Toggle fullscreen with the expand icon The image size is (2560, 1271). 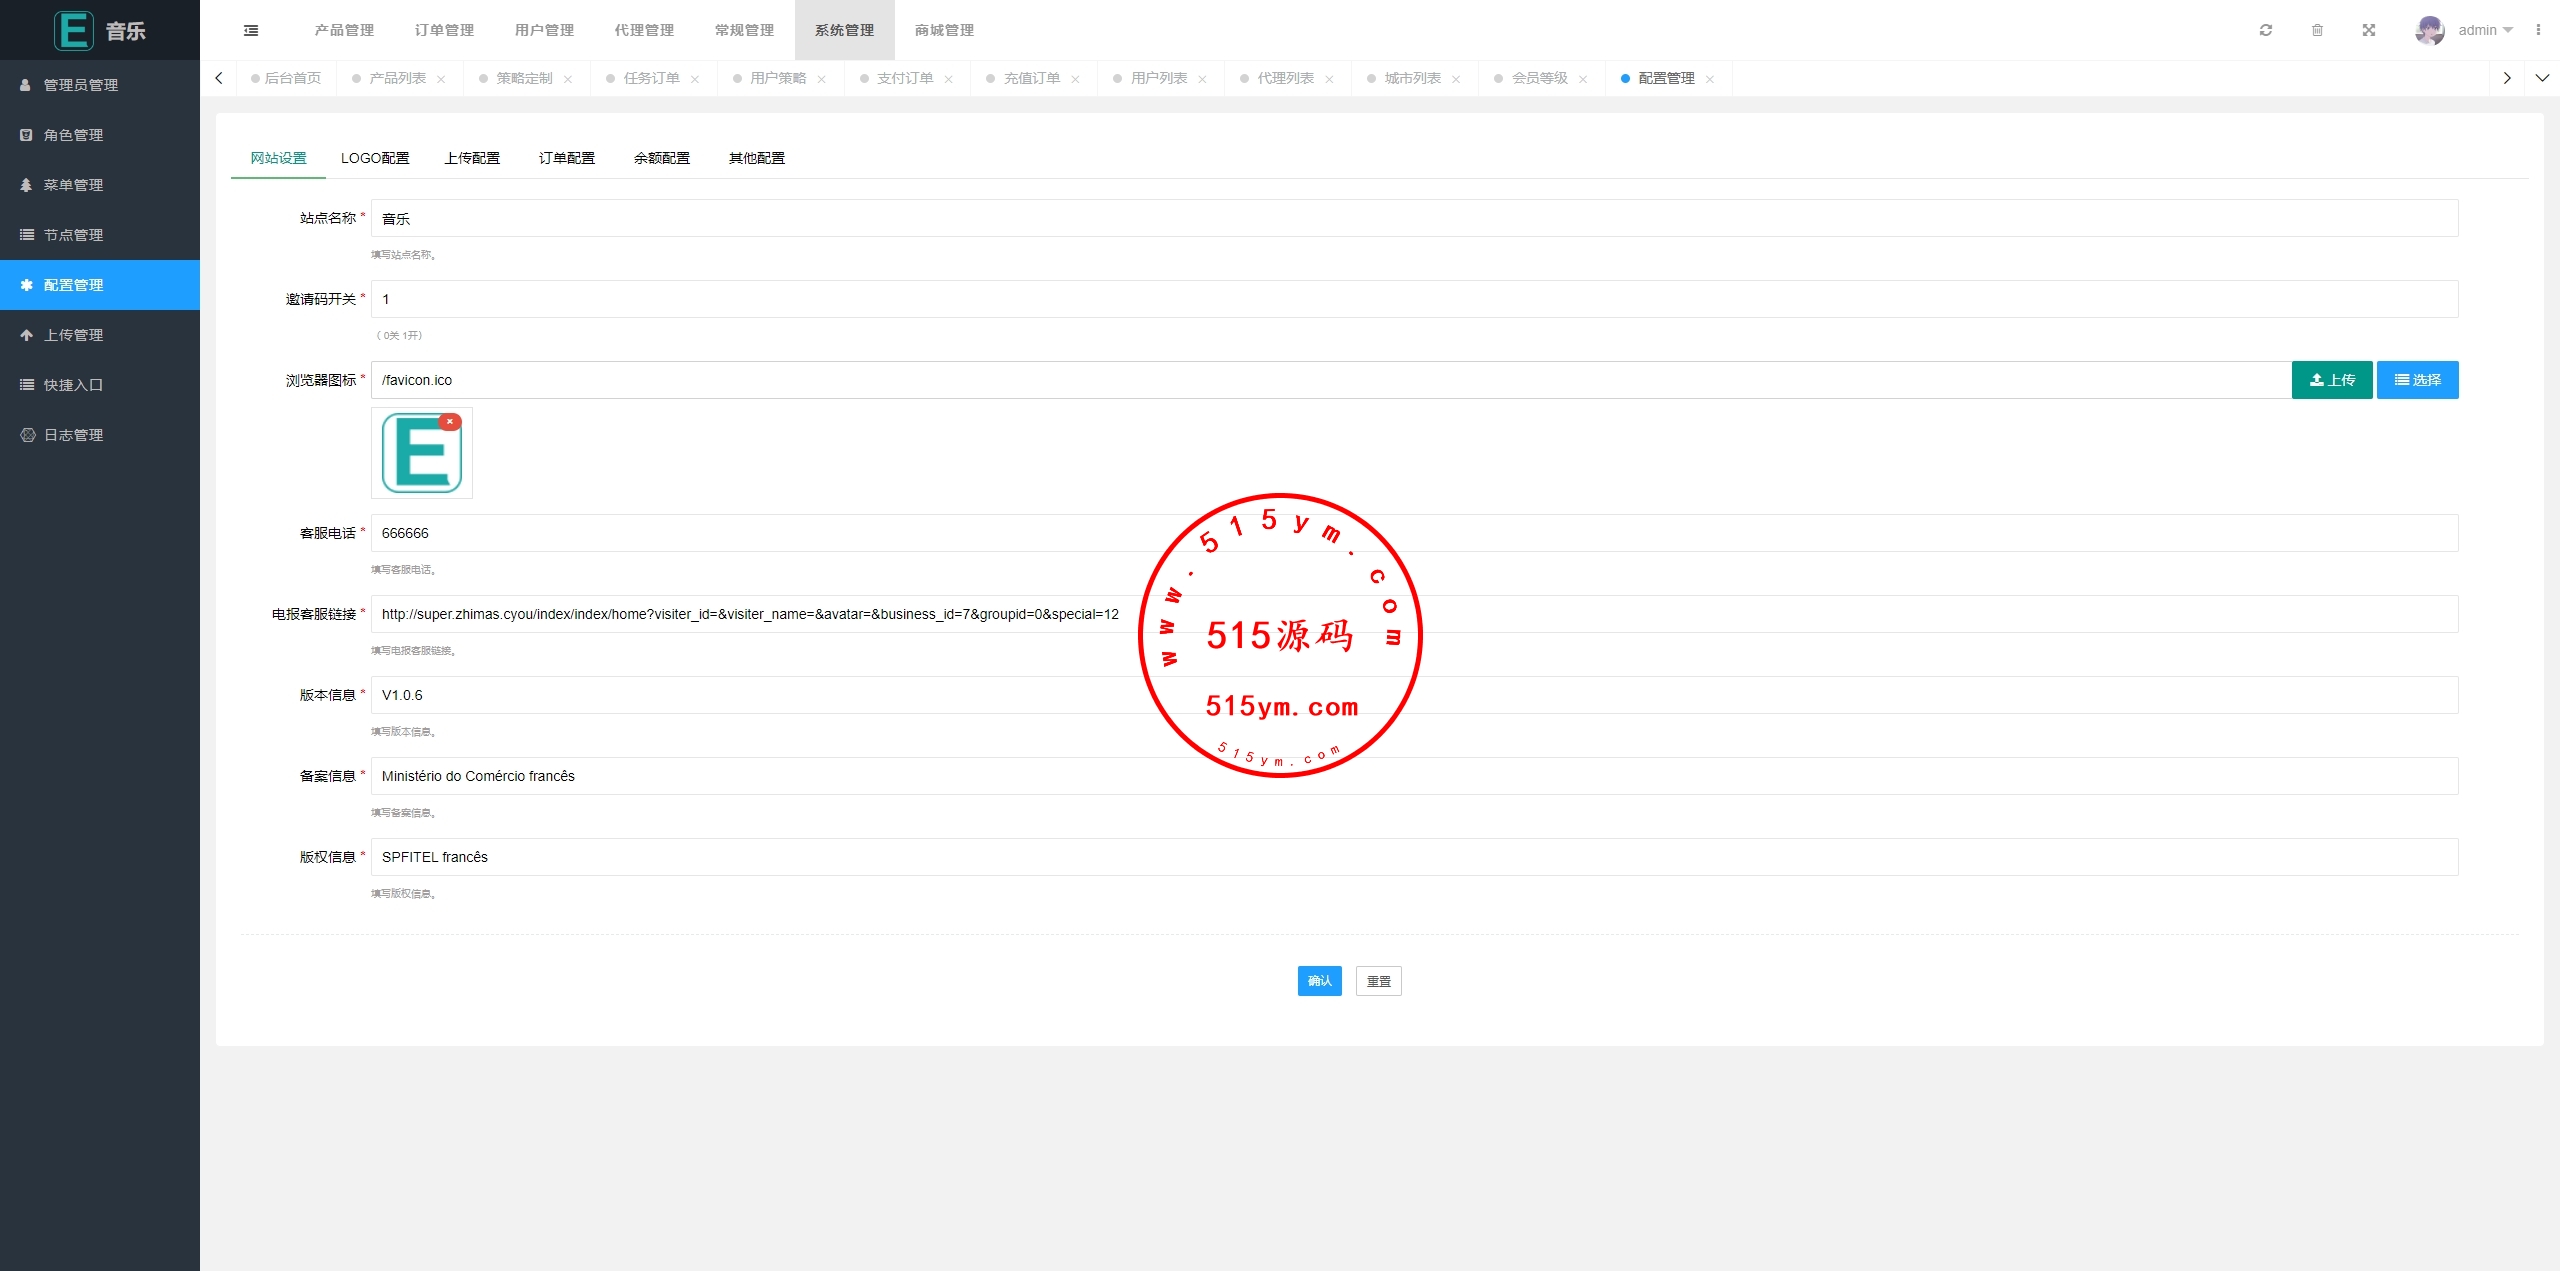point(2369,30)
